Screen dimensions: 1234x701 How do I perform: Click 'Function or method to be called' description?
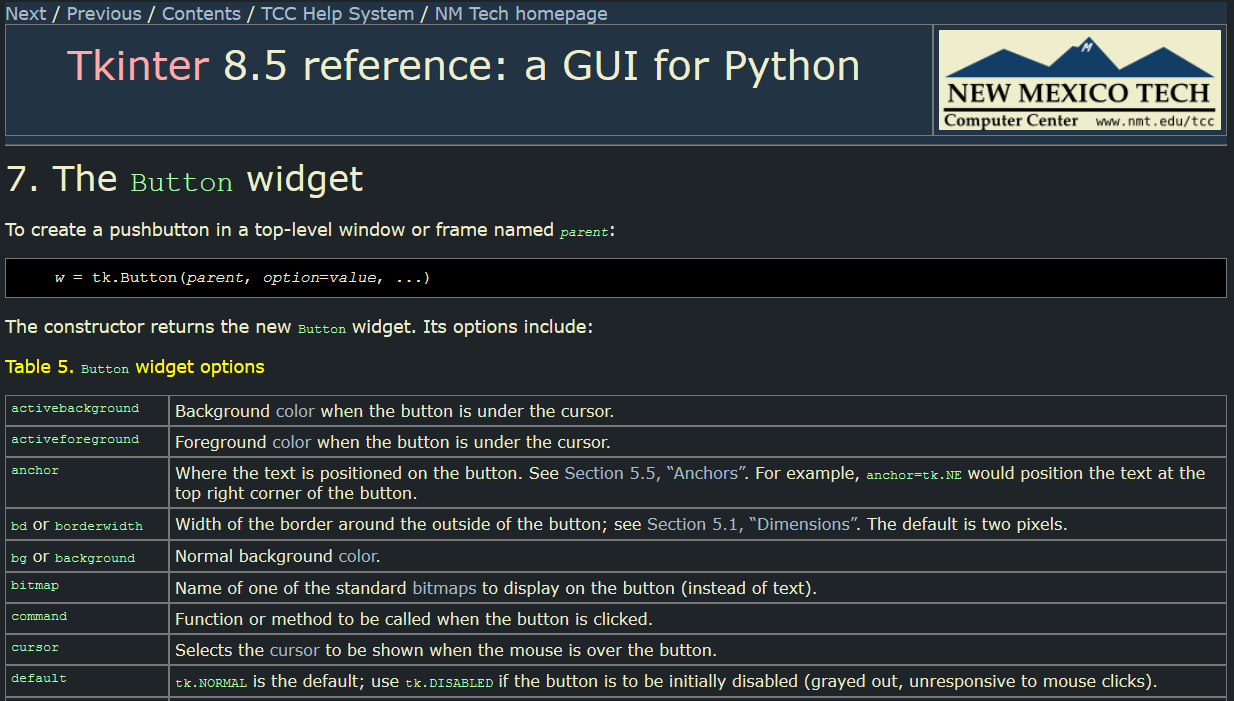(x=414, y=619)
